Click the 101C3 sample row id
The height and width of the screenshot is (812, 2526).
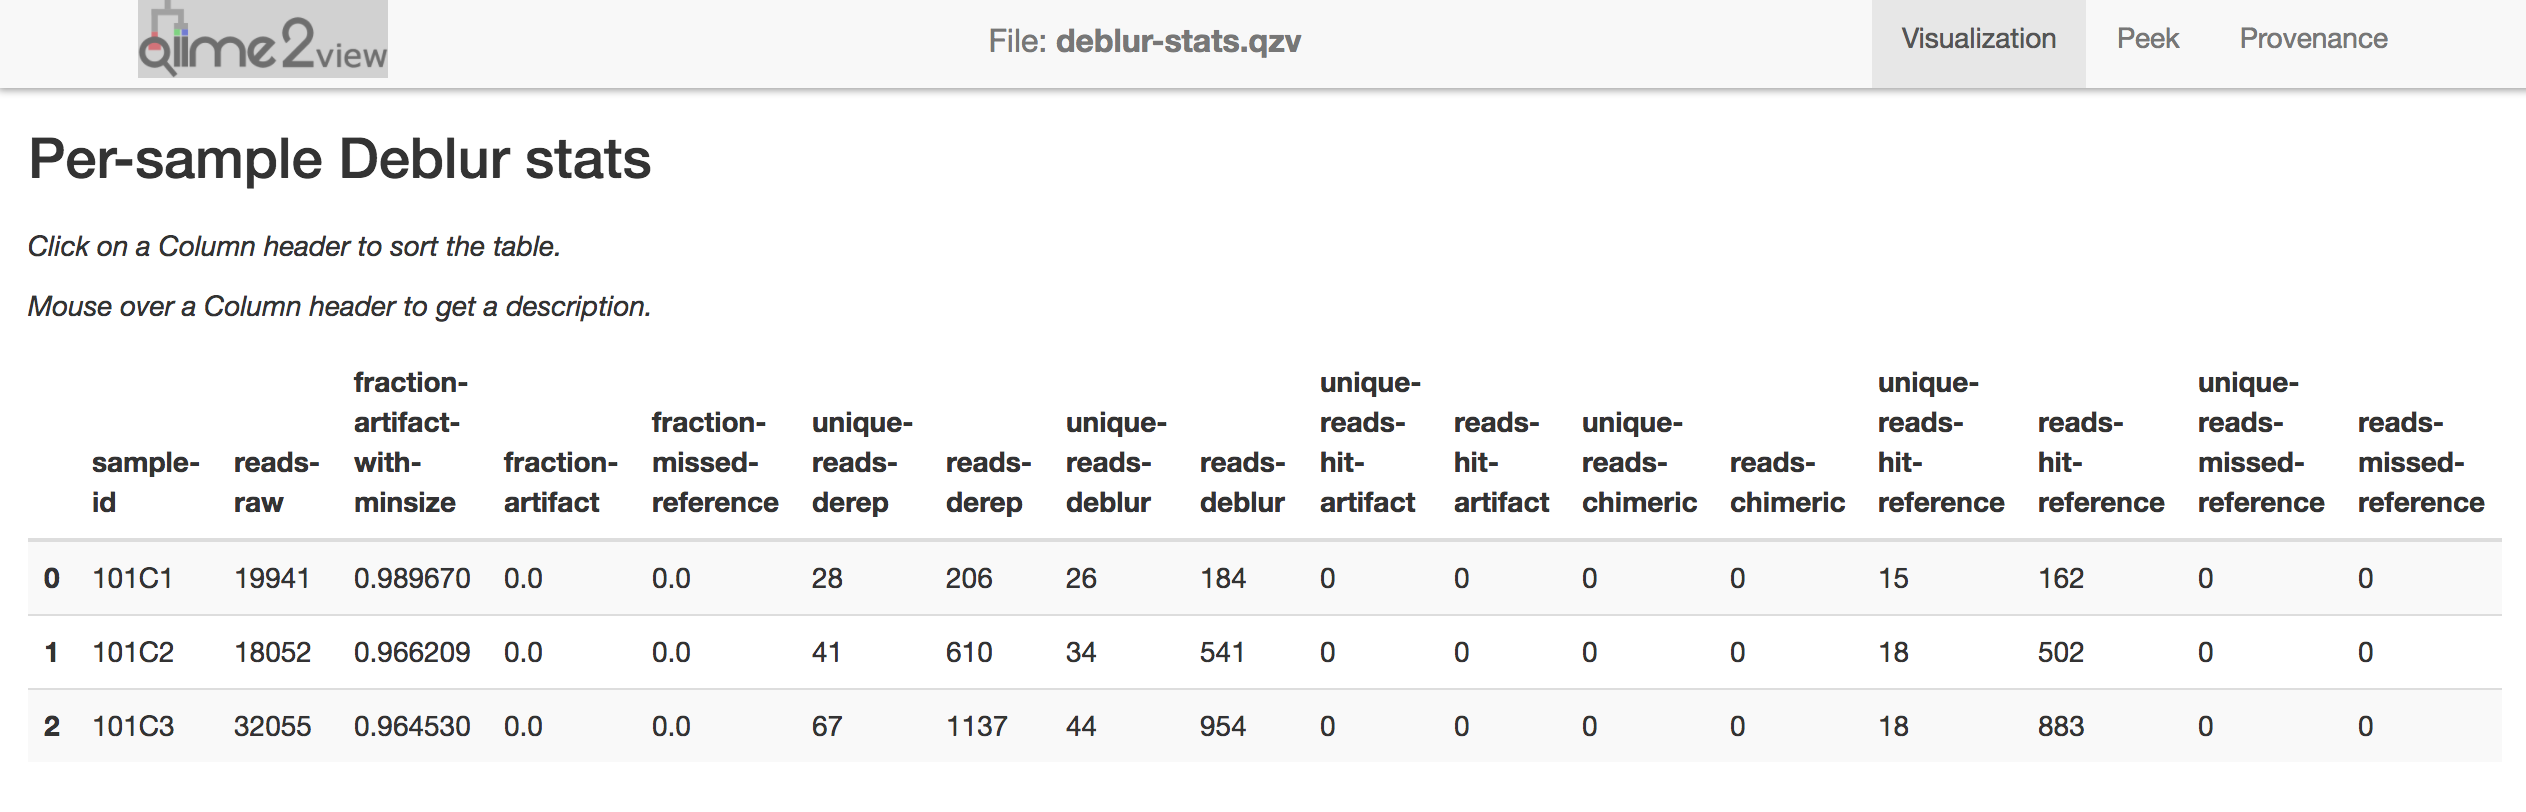click(x=133, y=727)
